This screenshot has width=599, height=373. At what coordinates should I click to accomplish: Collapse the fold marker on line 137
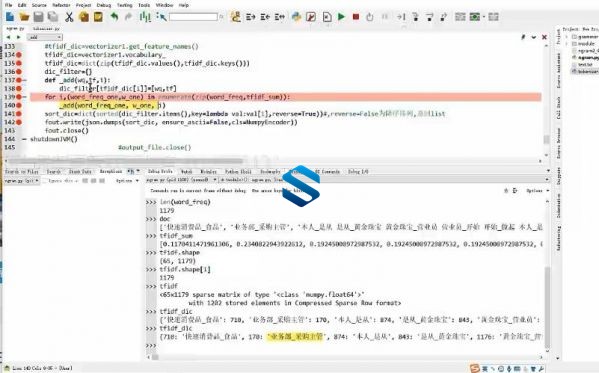(24, 80)
